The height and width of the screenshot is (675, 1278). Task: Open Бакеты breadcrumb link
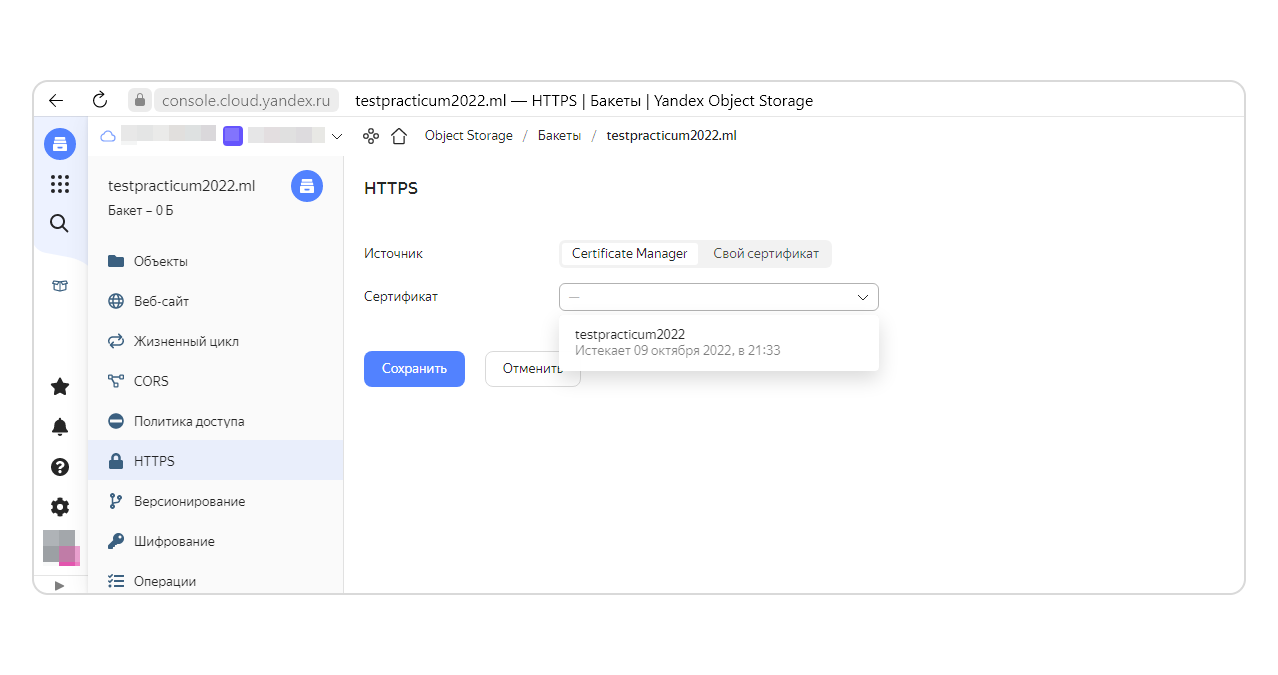point(559,136)
